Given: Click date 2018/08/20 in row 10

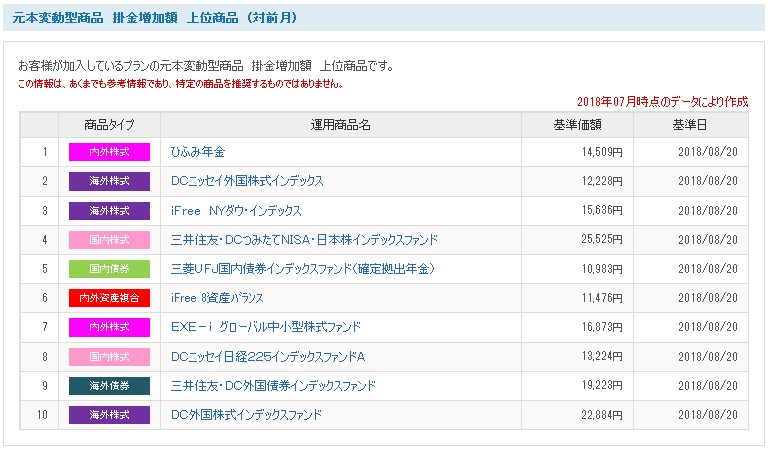Looking at the screenshot, I should point(708,415).
